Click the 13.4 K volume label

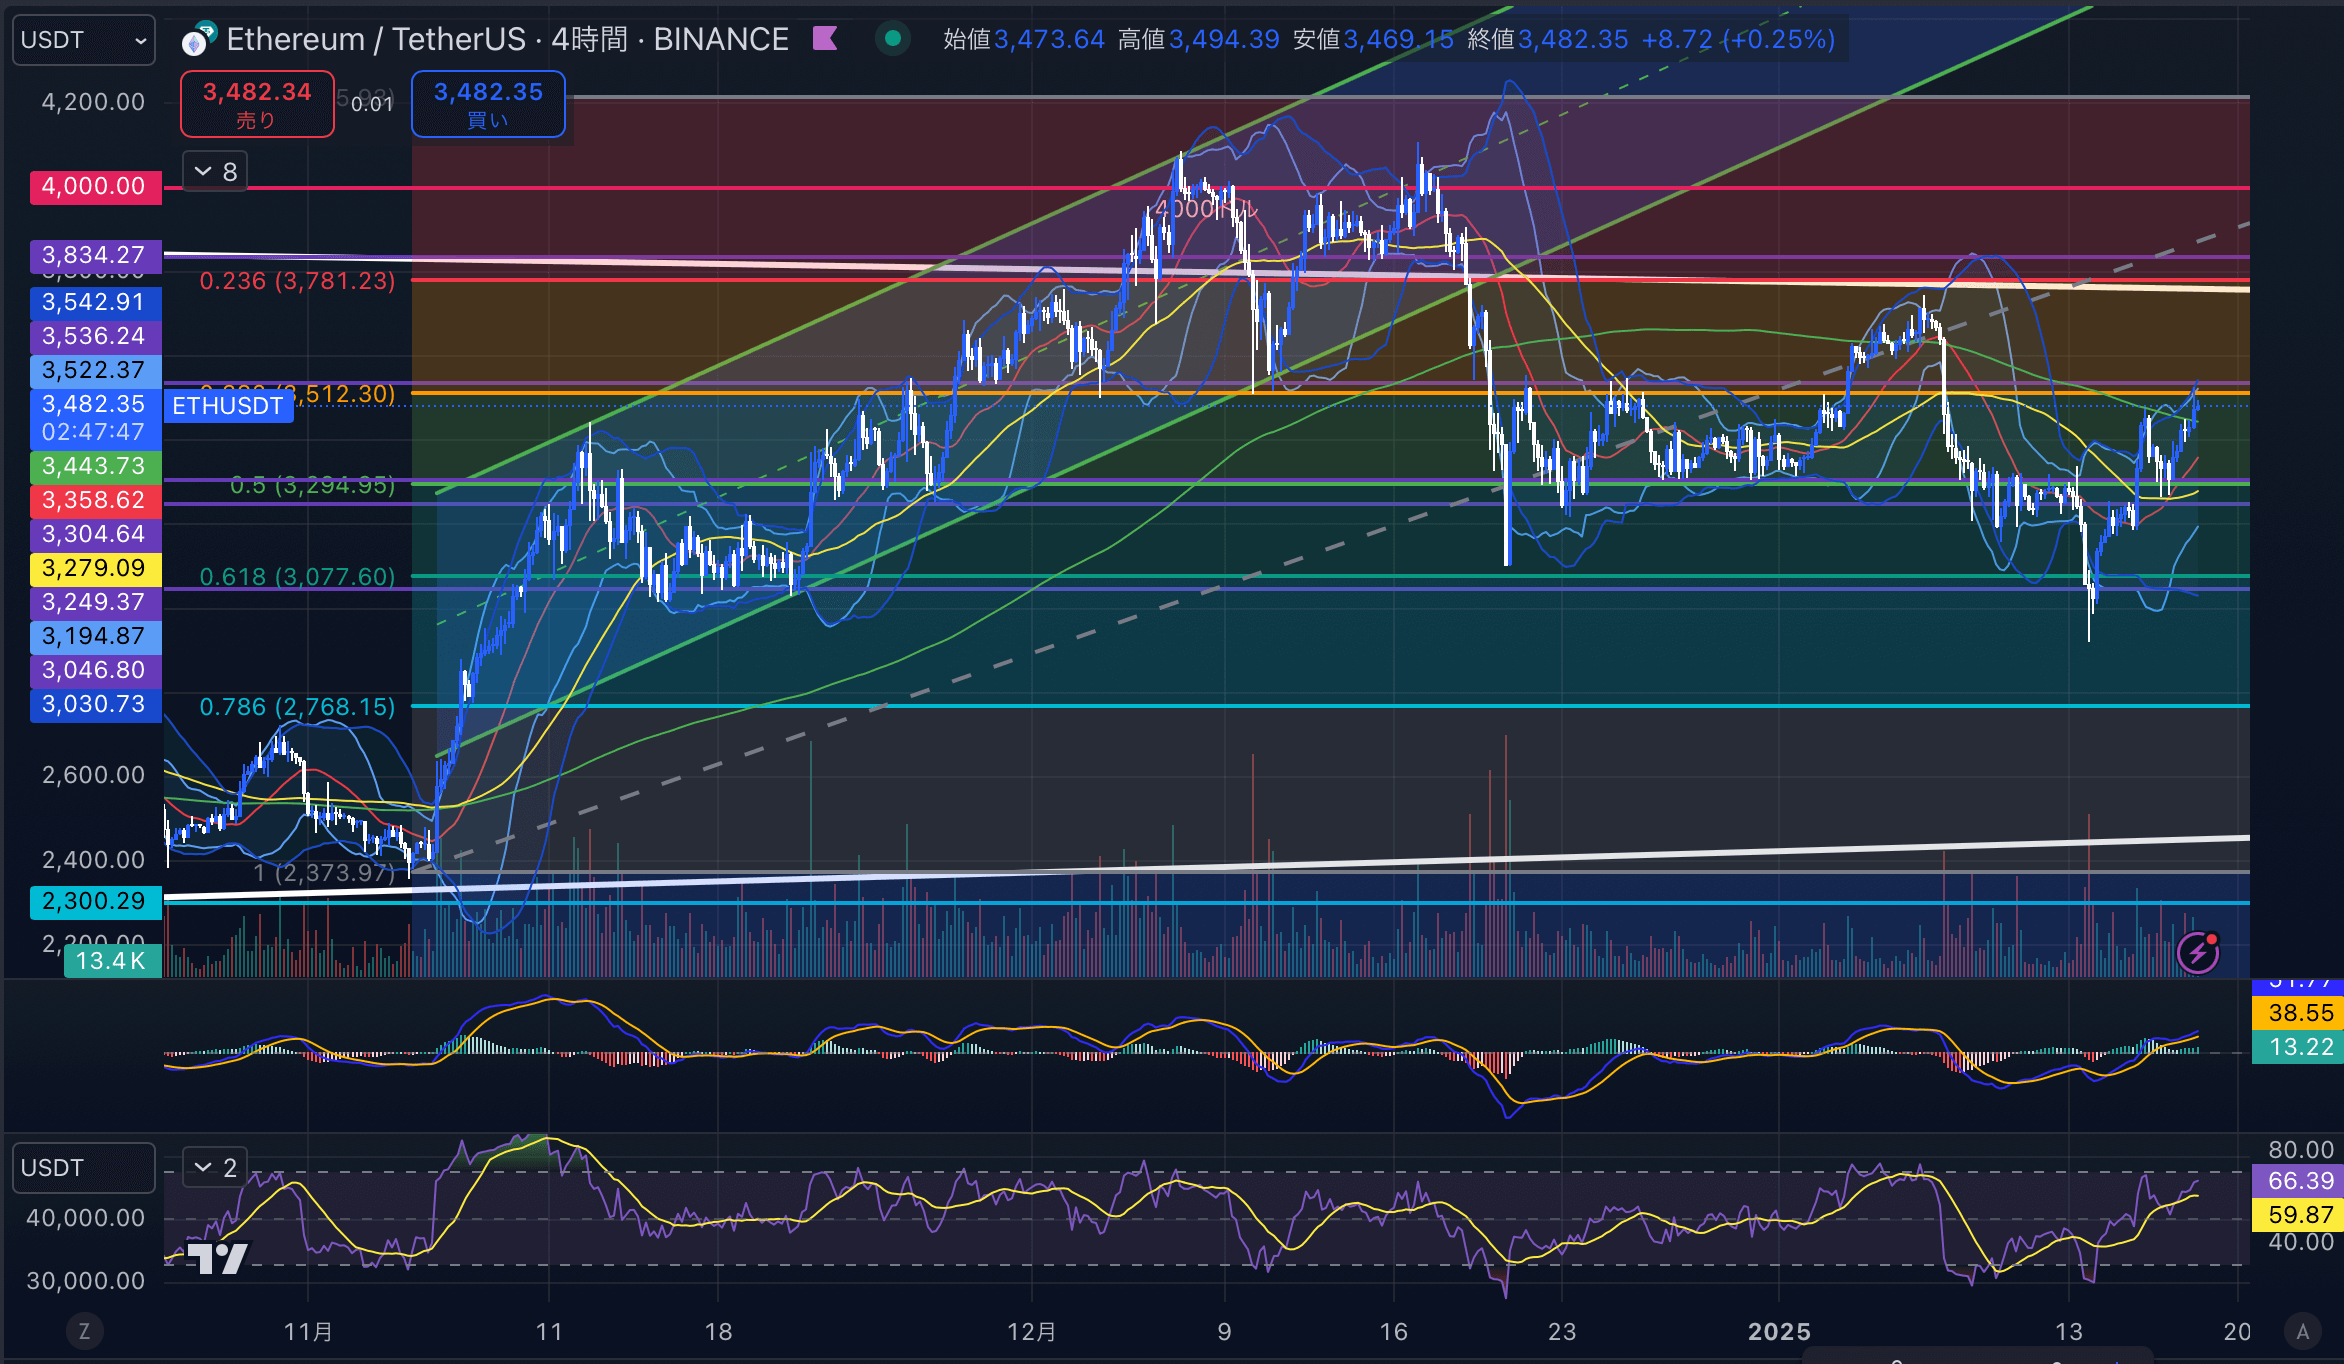[x=112, y=961]
